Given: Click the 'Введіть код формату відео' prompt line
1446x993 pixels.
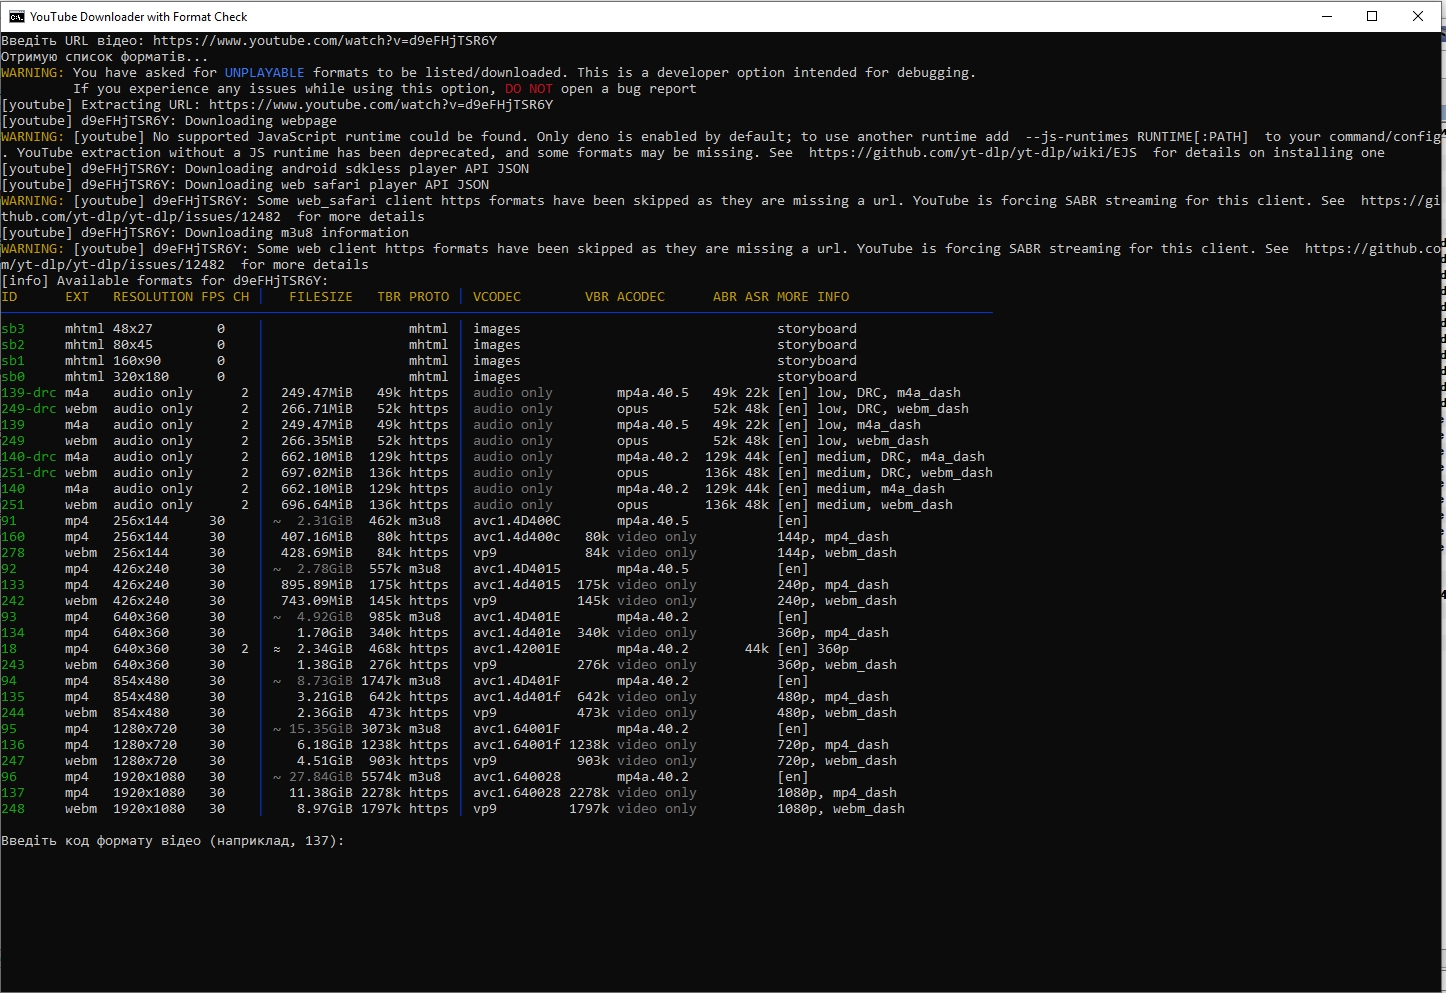Looking at the screenshot, I should click(x=173, y=841).
